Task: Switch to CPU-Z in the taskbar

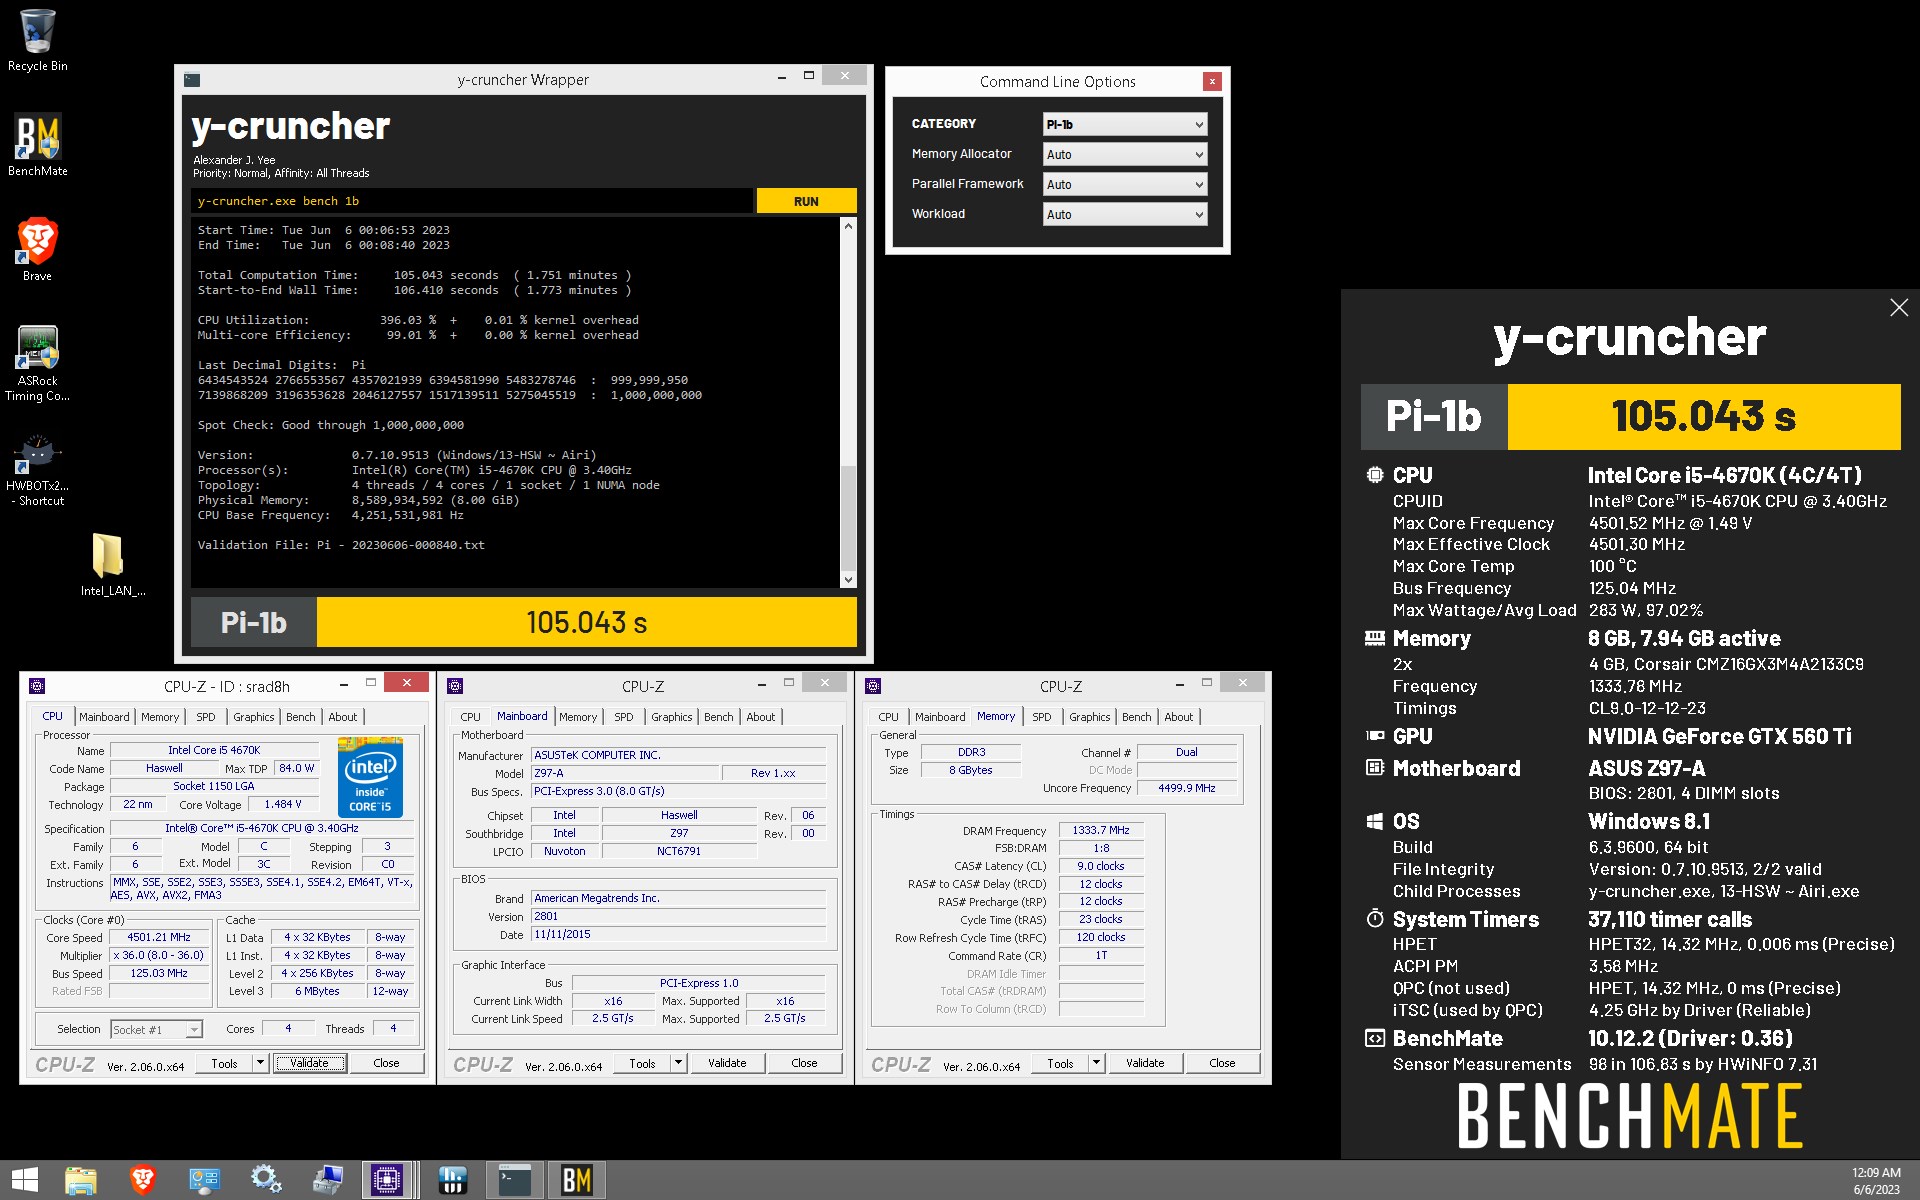Action: point(386,1180)
